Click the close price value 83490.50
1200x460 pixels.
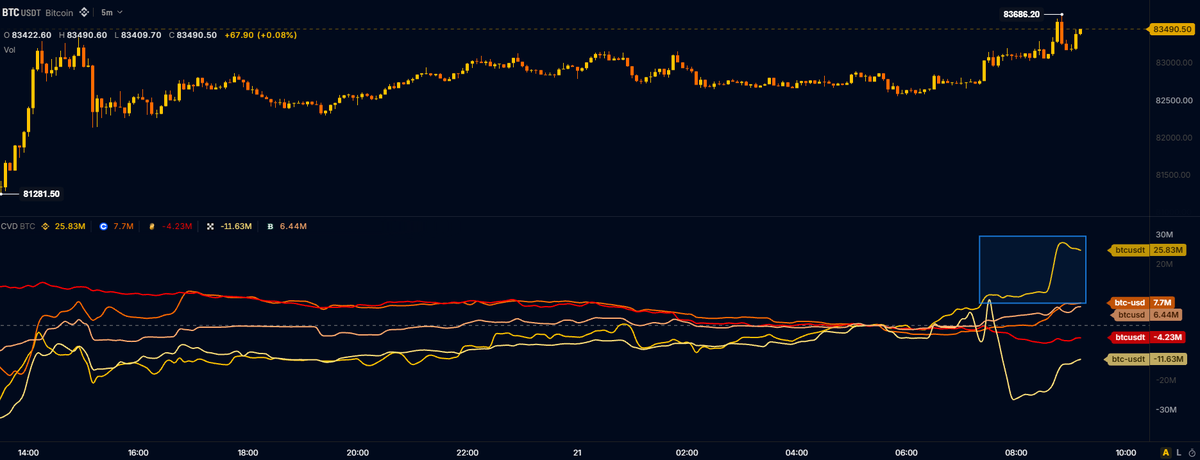pyautogui.click(x=197, y=35)
